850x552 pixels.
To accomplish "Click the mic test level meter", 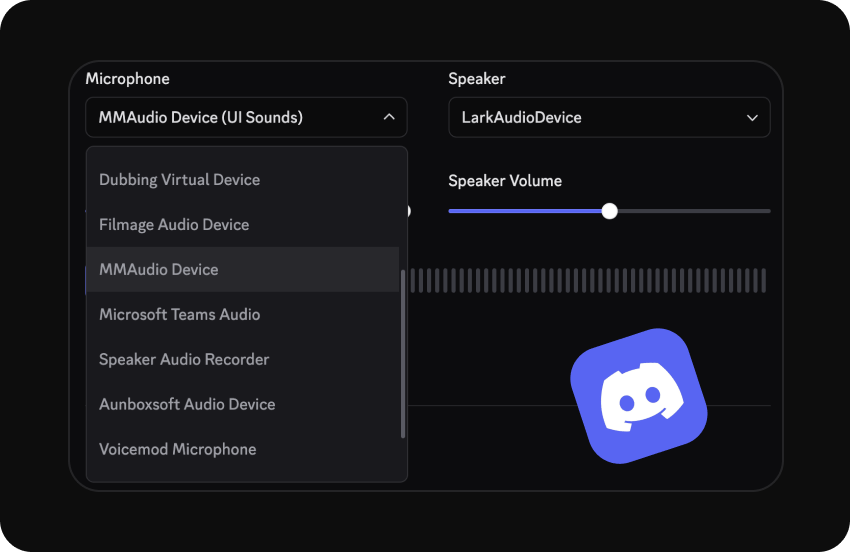I will coord(588,280).
